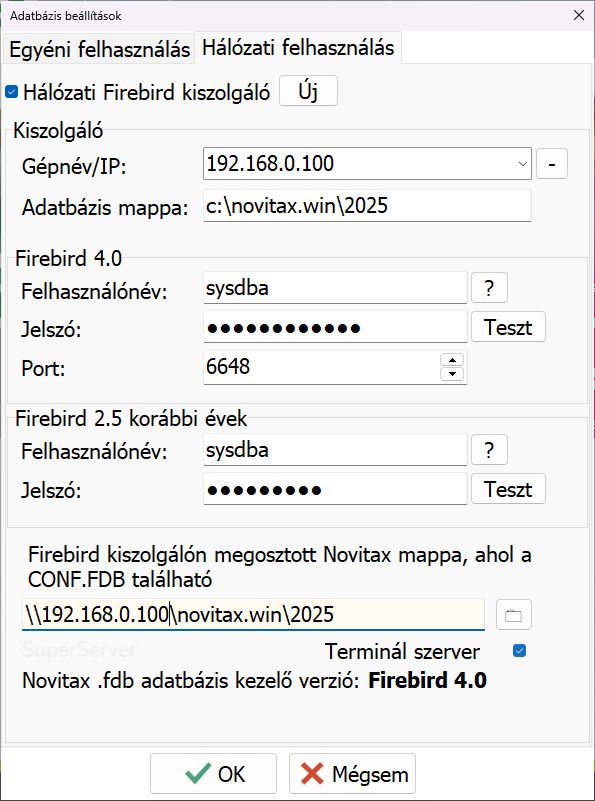Click the Adatbázis mappa input field
Viewport: 595px width, 801px height.
[367, 206]
